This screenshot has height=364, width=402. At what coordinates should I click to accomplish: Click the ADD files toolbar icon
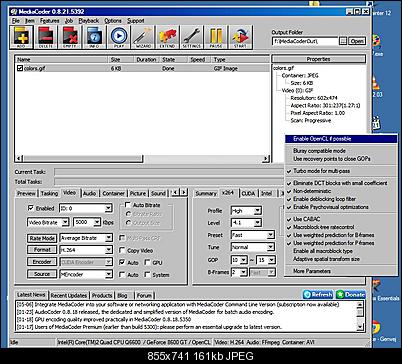(21, 37)
